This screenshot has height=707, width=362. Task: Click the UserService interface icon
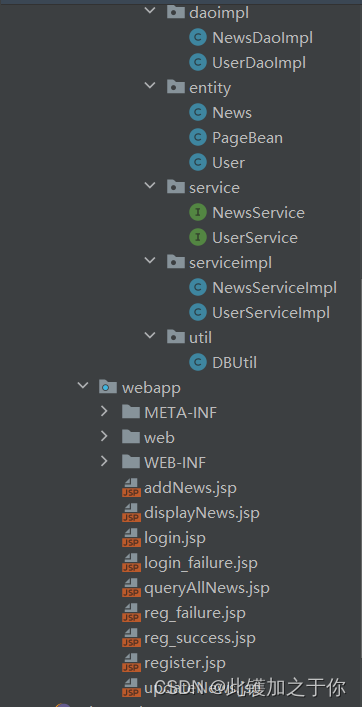click(x=198, y=238)
